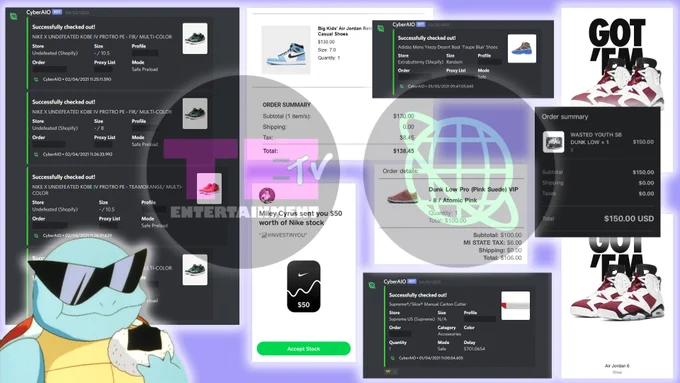
Task: Click the footer CyberAIO logo in the first Kobe embed
Action: coord(36,79)
